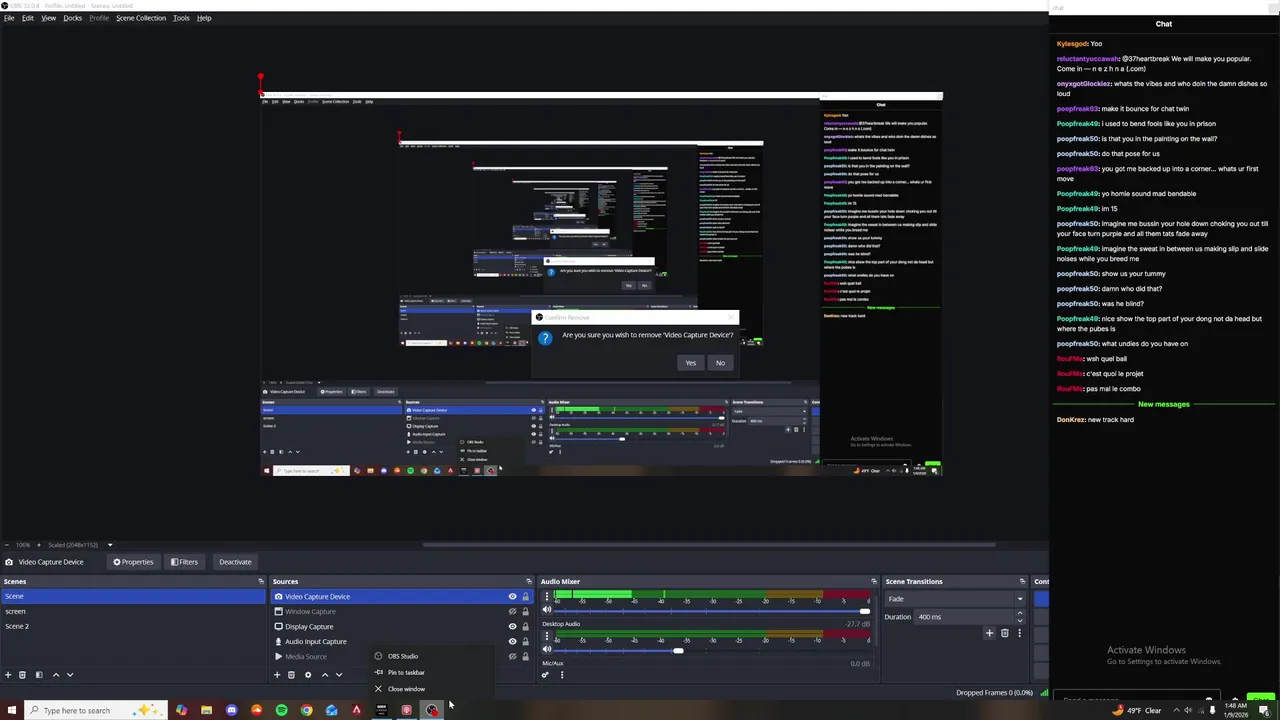Viewport: 1280px width, 720px height.
Task: Open Discord from the taskbar
Action: click(x=231, y=710)
